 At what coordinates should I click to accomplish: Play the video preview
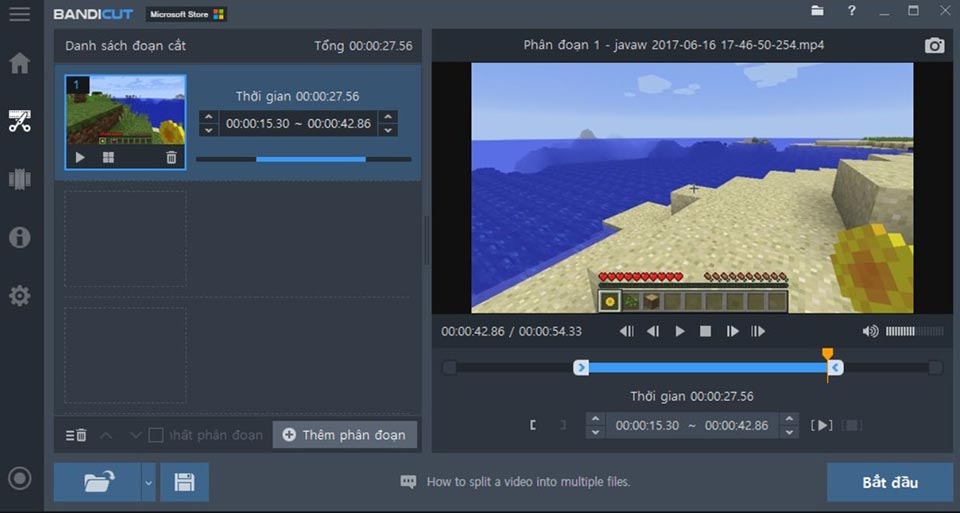point(680,331)
